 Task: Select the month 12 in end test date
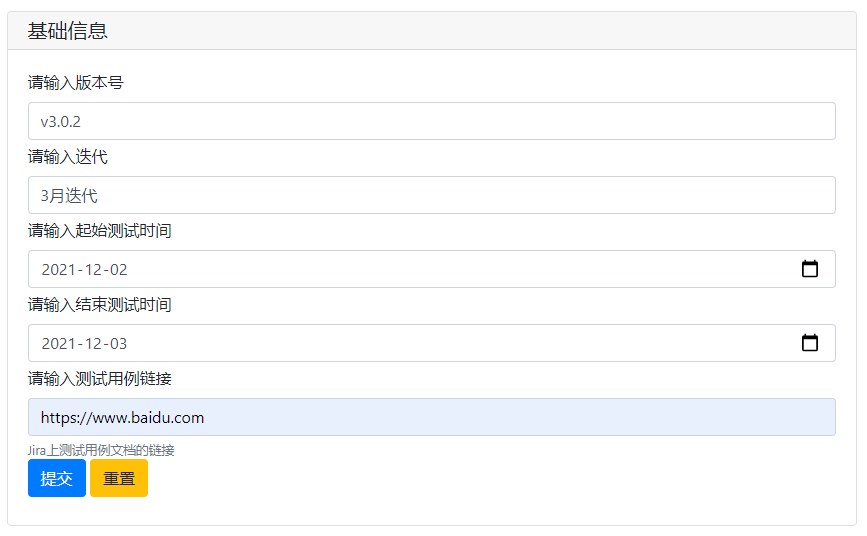[x=92, y=343]
